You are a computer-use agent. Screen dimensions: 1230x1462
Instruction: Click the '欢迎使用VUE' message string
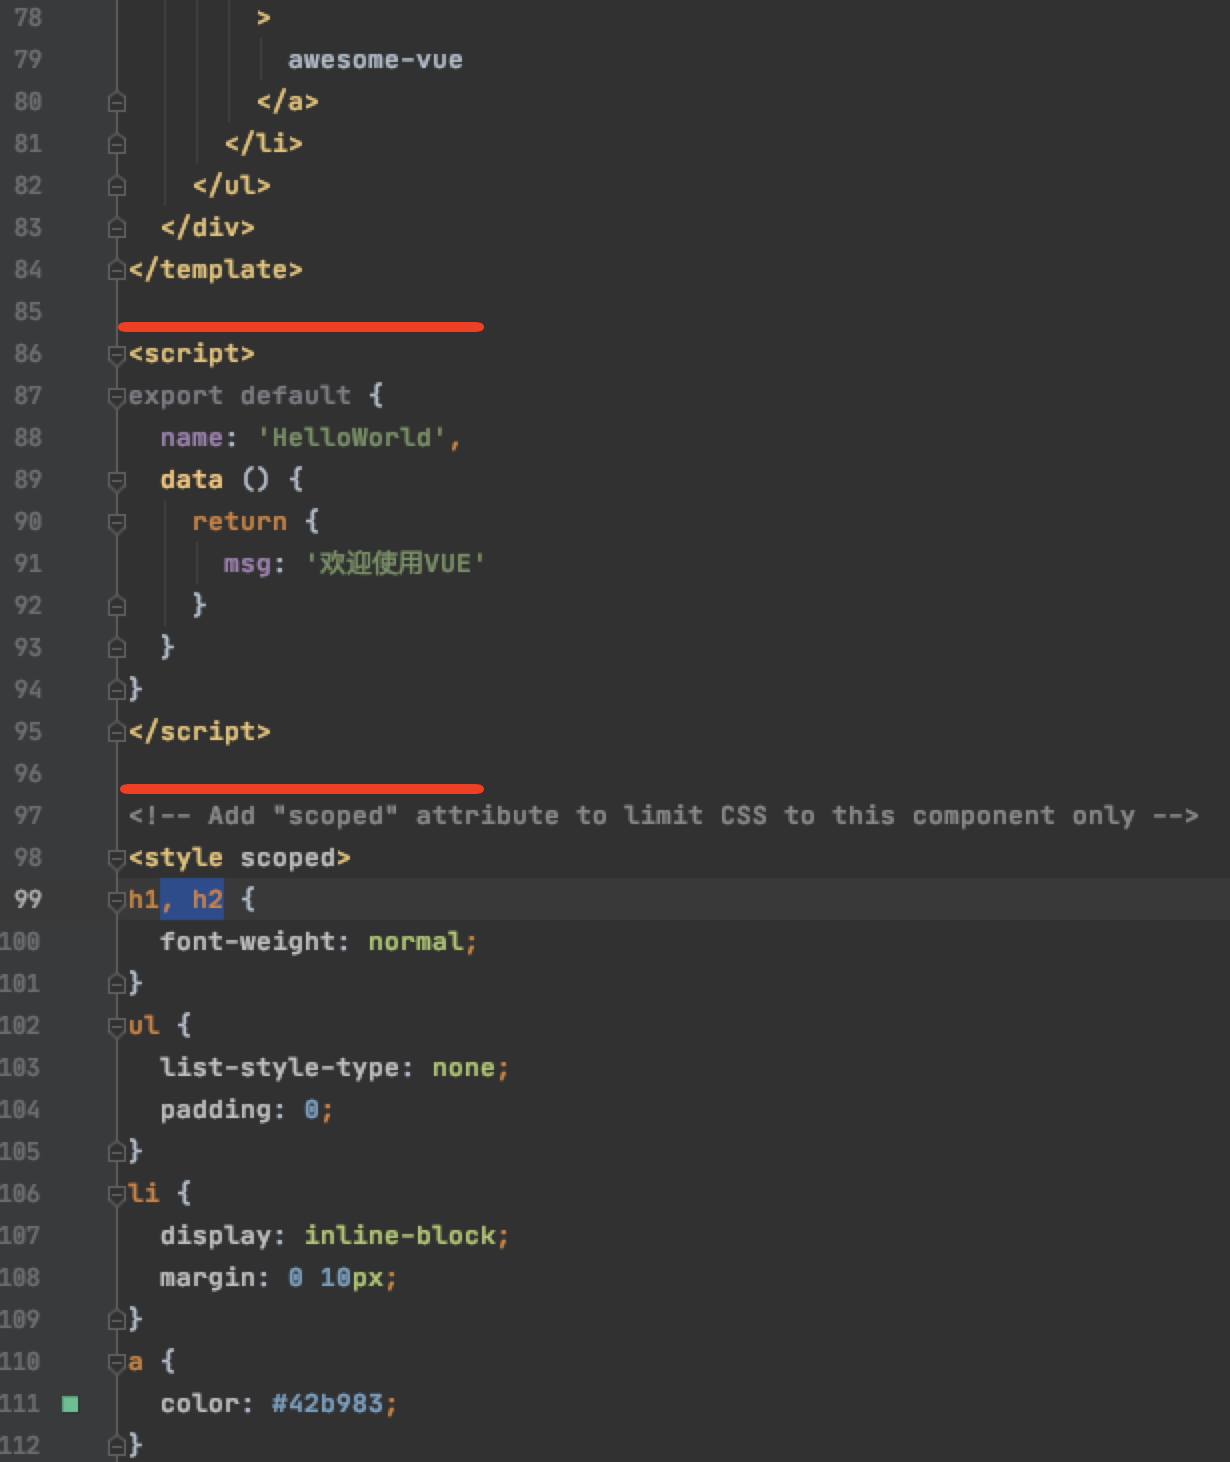point(395,563)
